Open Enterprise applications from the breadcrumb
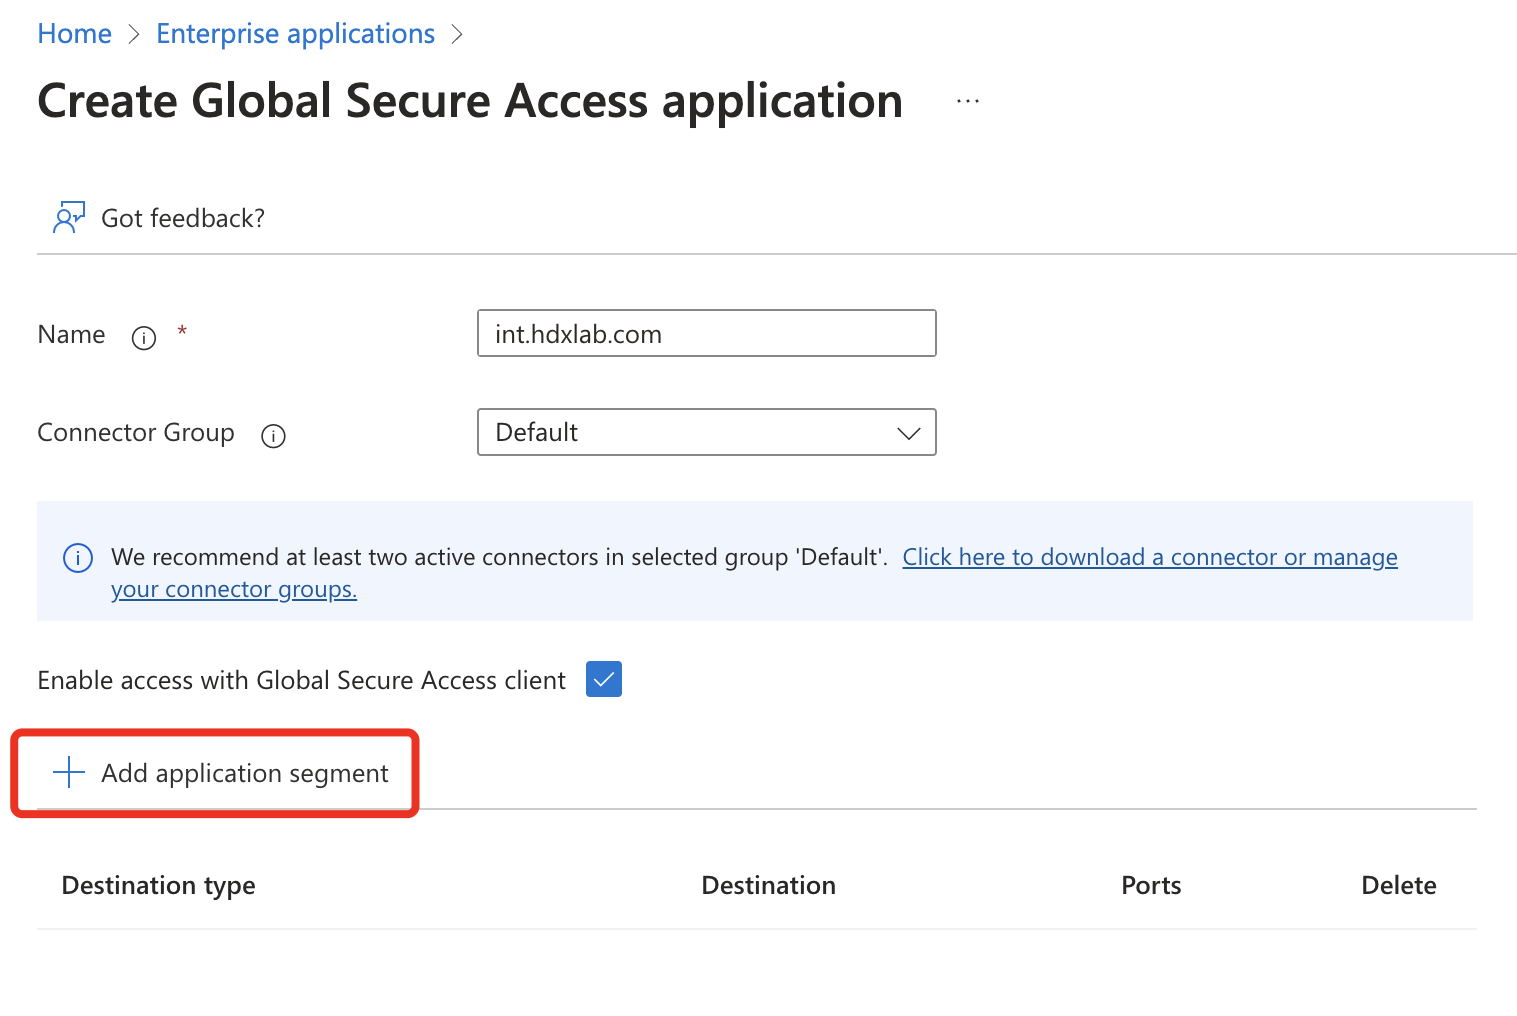 tap(294, 33)
